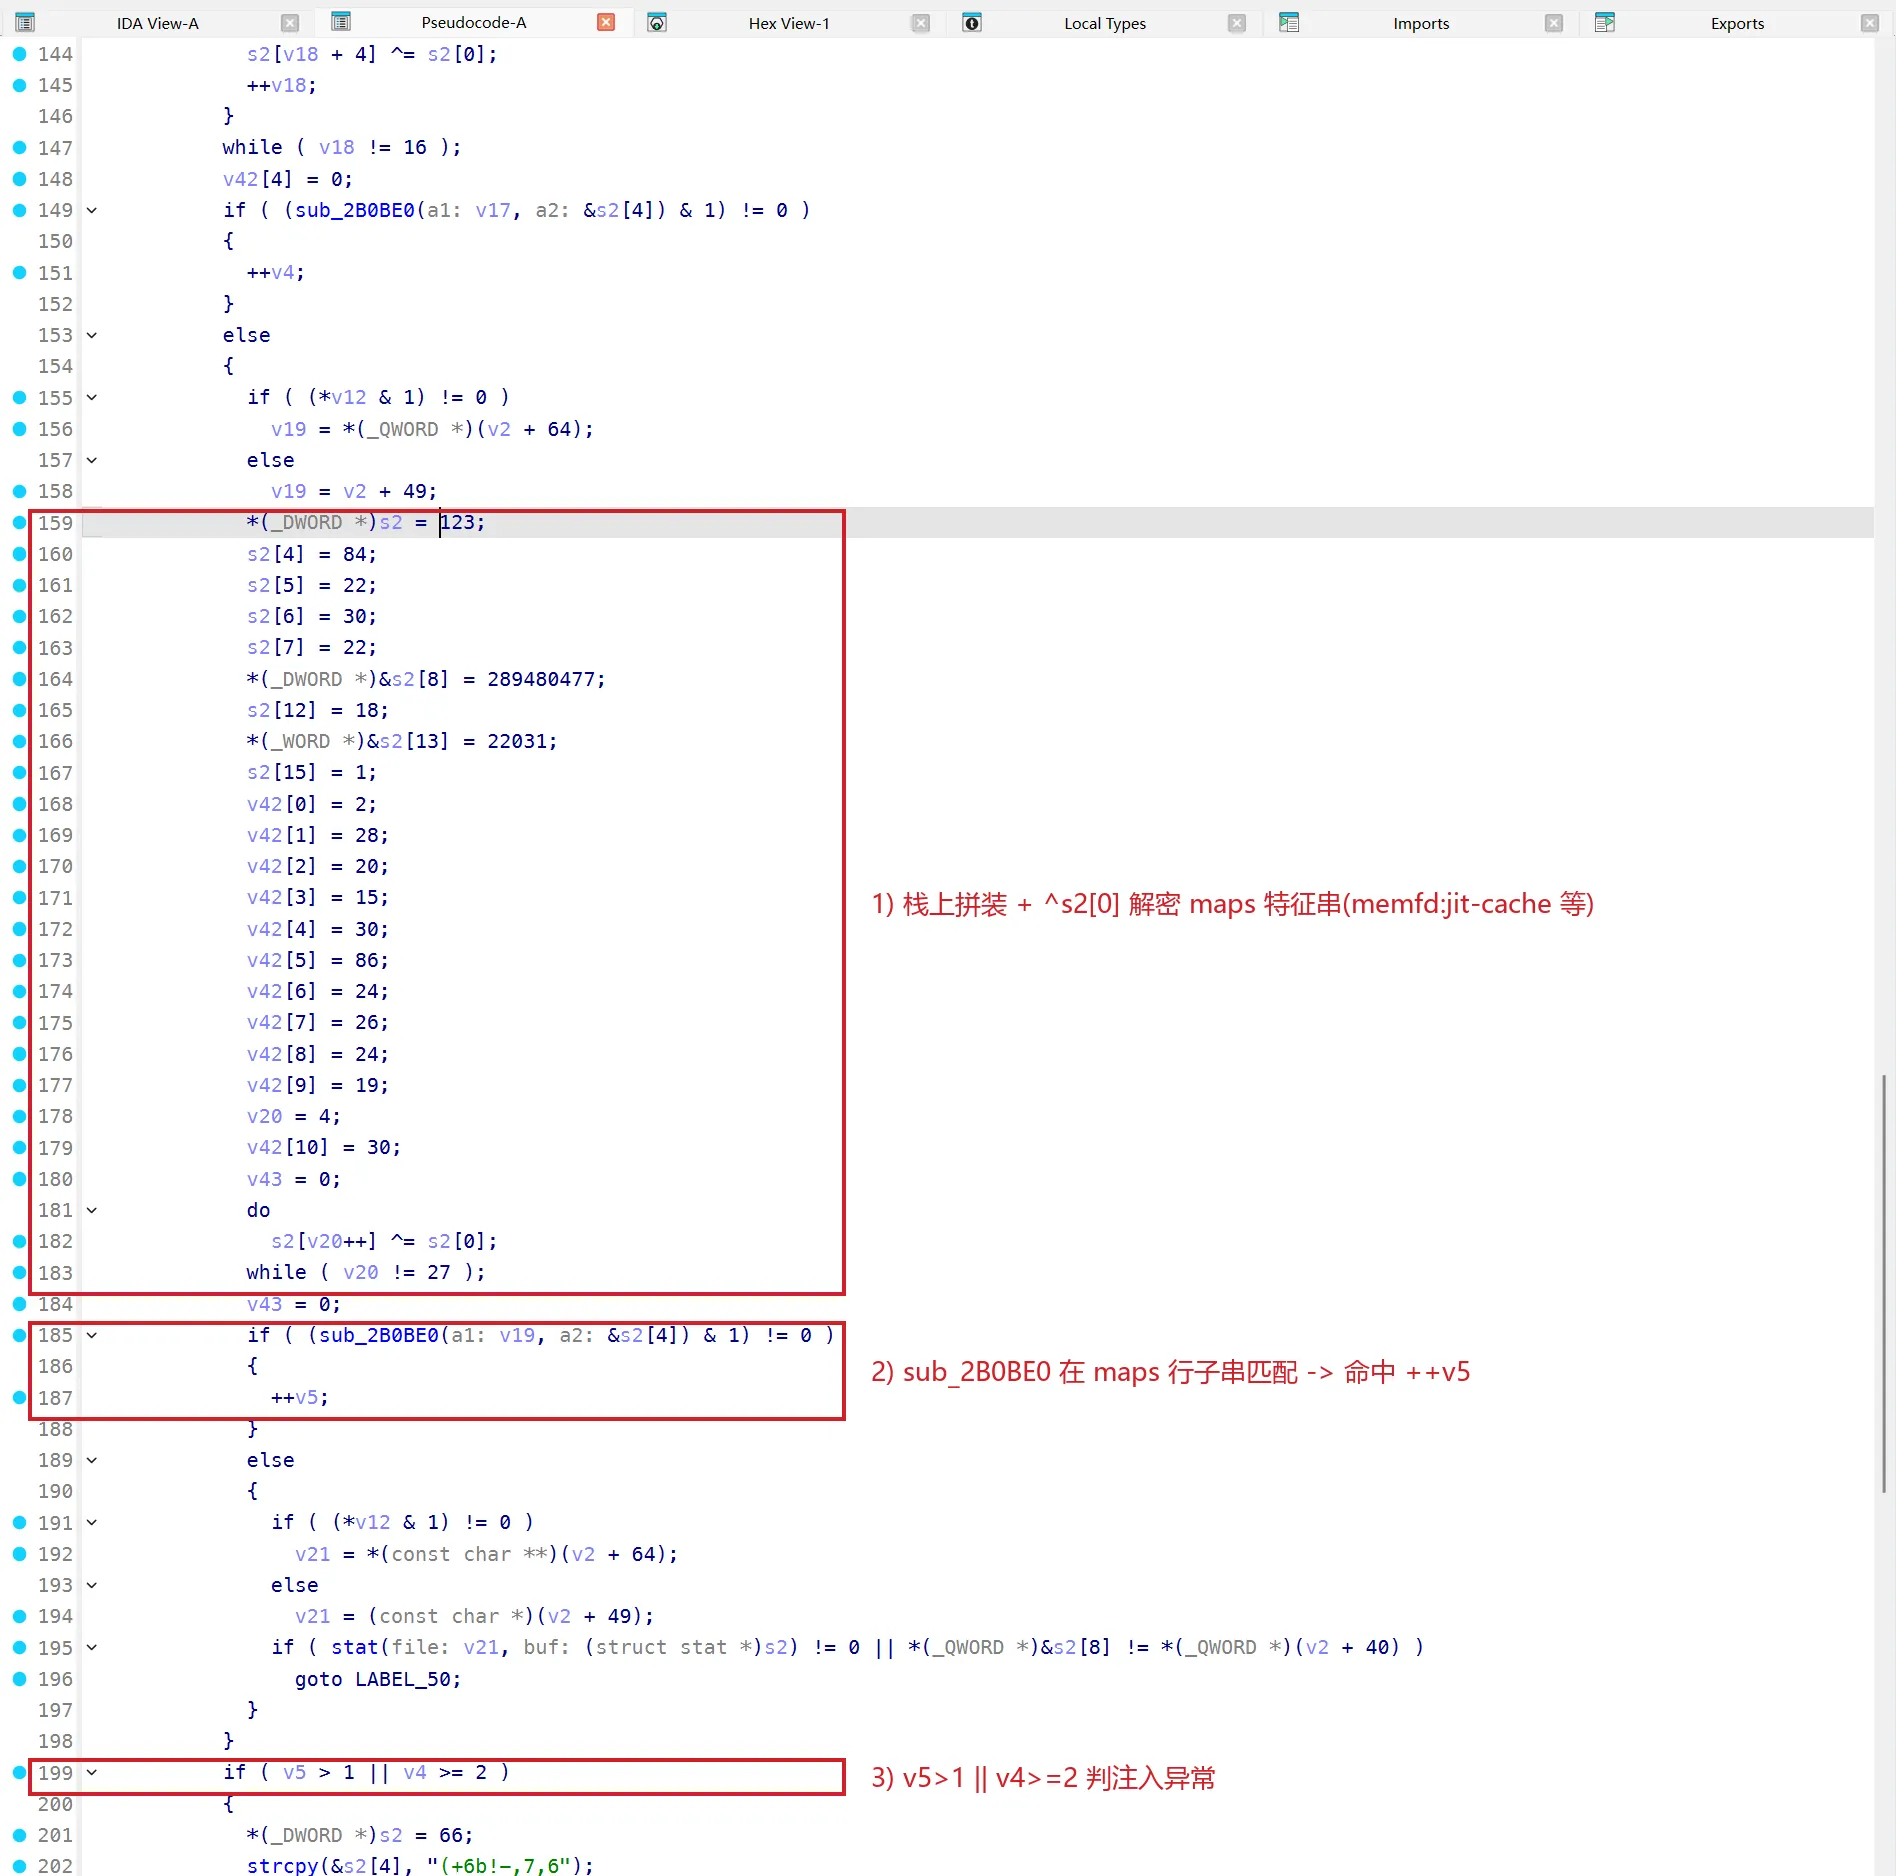This screenshot has height=1876, width=1896.
Task: Click the Exports tab icon
Action: point(1605,22)
